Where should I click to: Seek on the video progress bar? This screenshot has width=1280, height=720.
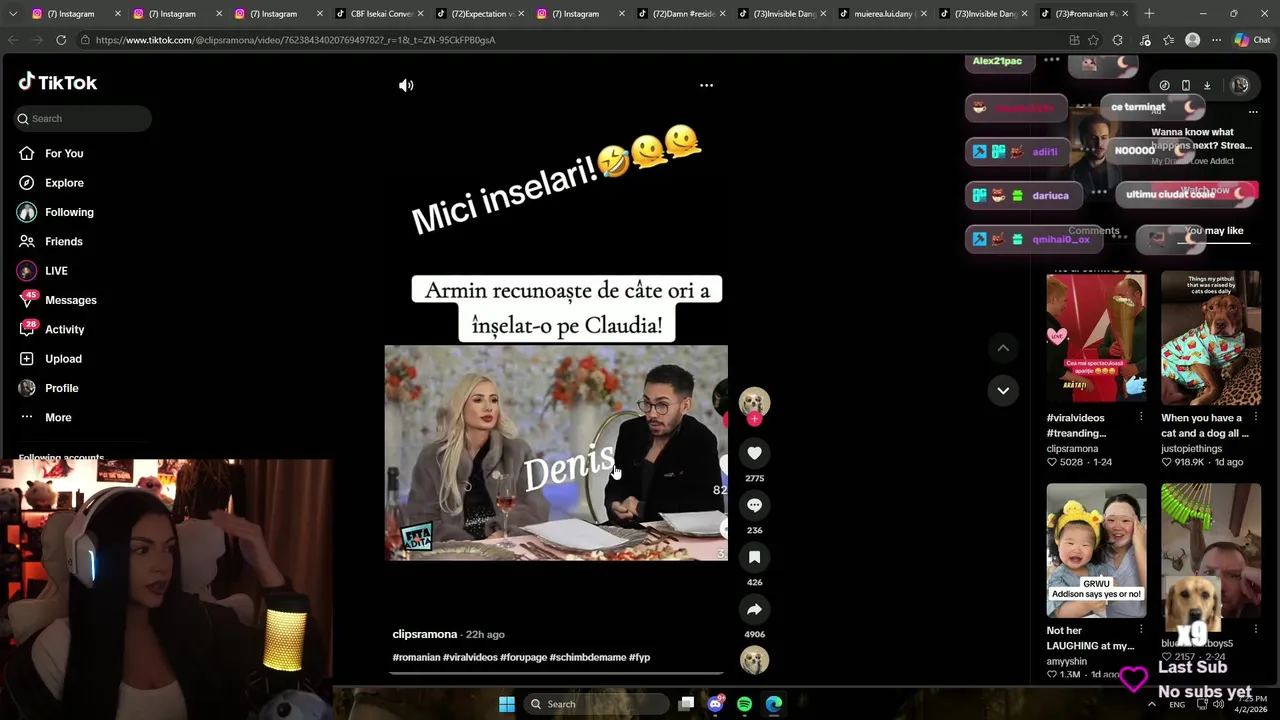pyautogui.click(x=556, y=674)
